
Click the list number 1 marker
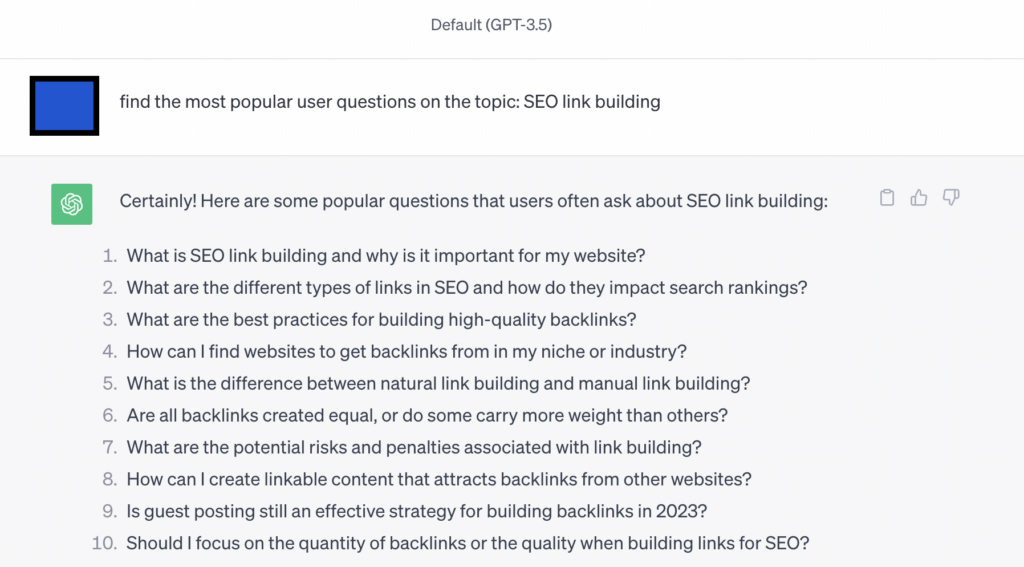point(110,255)
